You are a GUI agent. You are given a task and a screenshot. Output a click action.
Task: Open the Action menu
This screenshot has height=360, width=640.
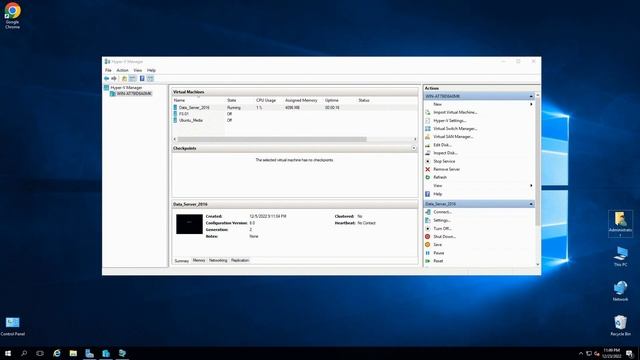tap(122, 70)
